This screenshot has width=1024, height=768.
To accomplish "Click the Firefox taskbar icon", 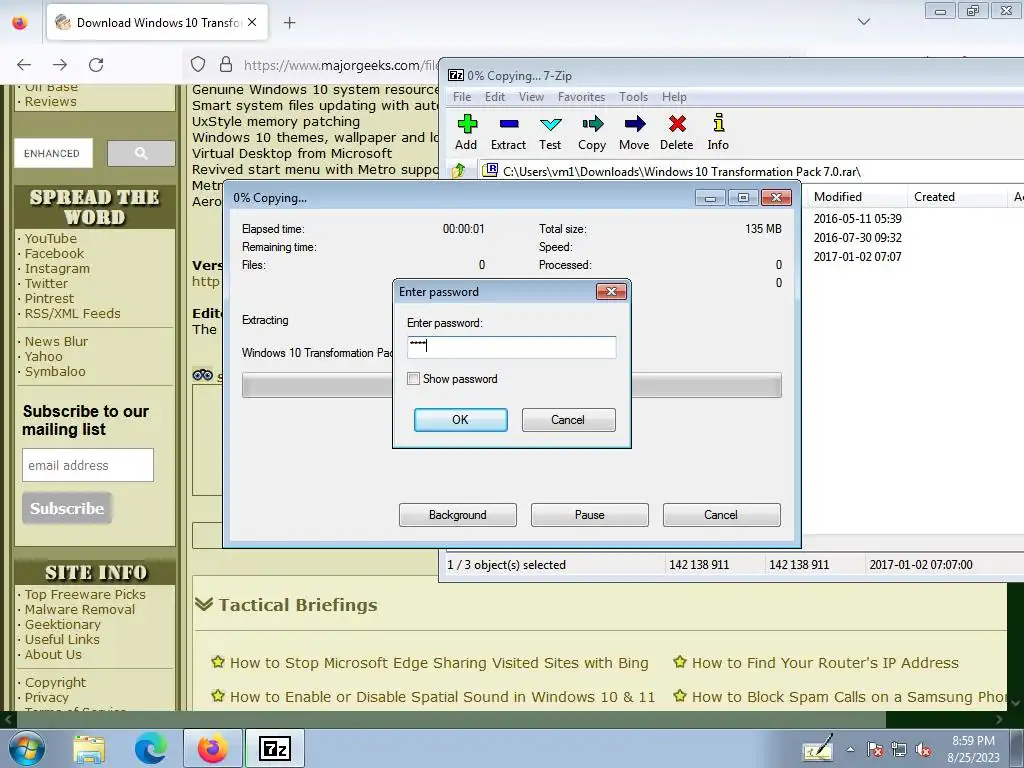I will point(213,749).
